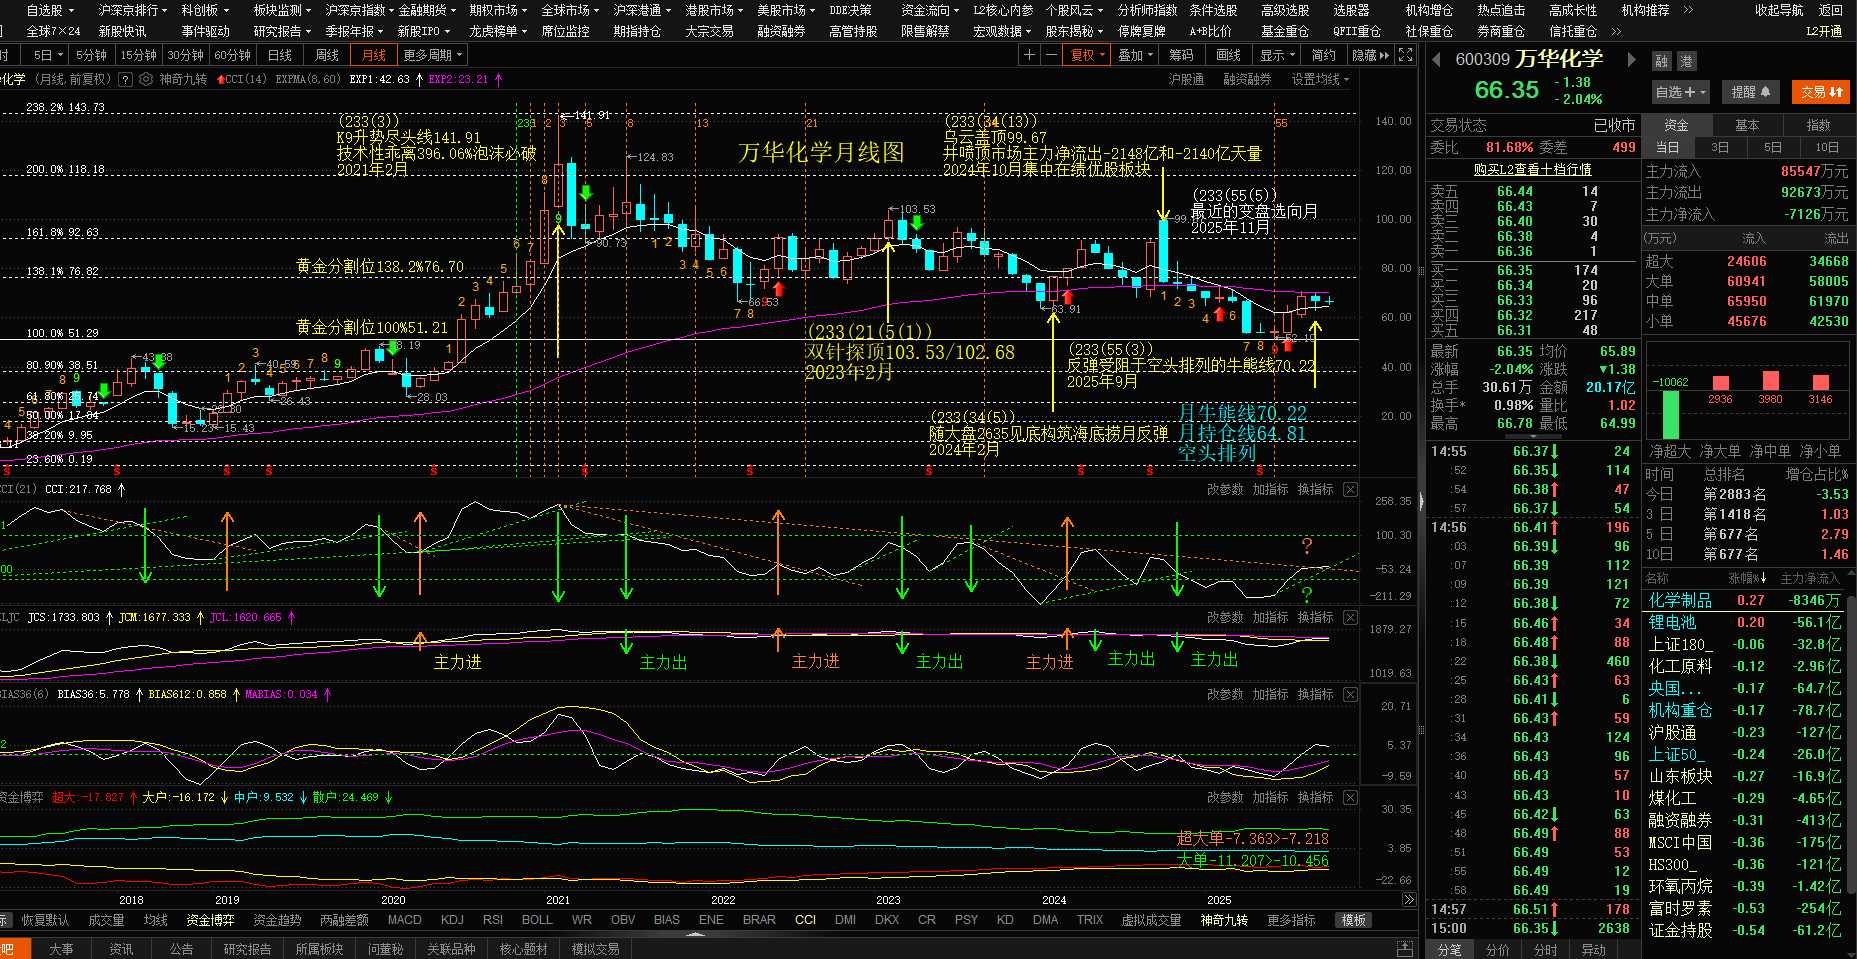Click the 2021 year marker on timeline
The width and height of the screenshot is (1857, 959).
(558, 900)
